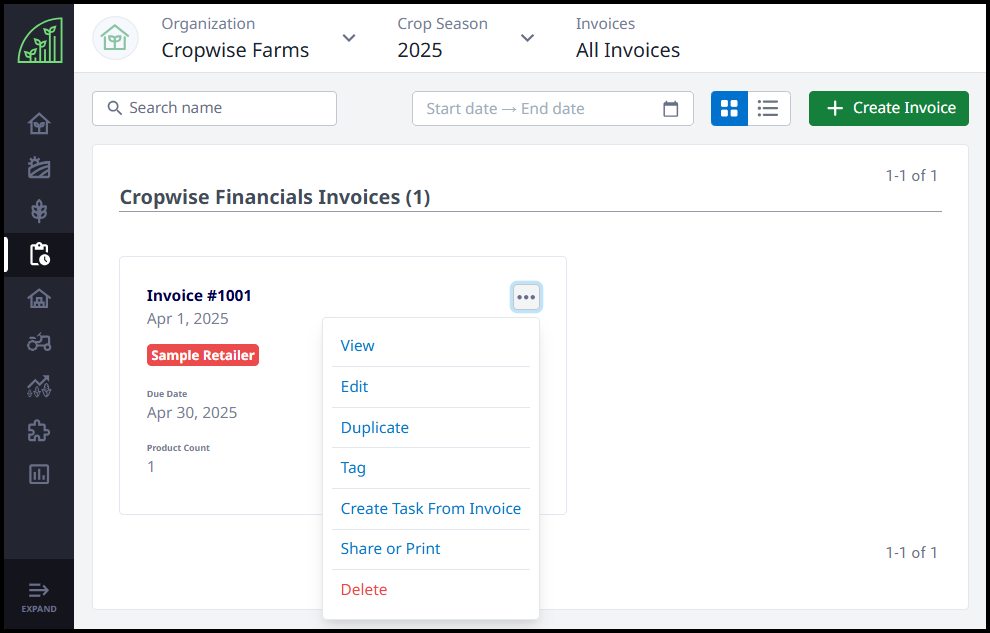Open the puzzle piece integrations icon
The image size is (990, 633).
click(x=39, y=431)
